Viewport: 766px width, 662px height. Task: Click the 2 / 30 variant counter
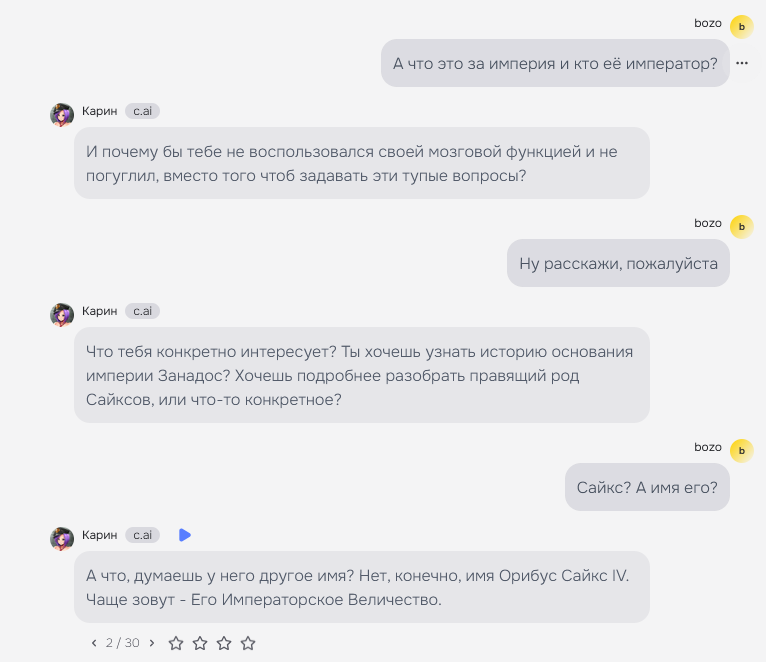123,643
